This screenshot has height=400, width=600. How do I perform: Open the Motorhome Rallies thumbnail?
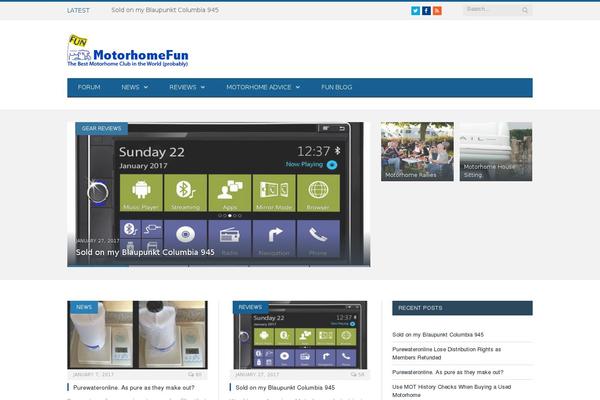point(417,152)
